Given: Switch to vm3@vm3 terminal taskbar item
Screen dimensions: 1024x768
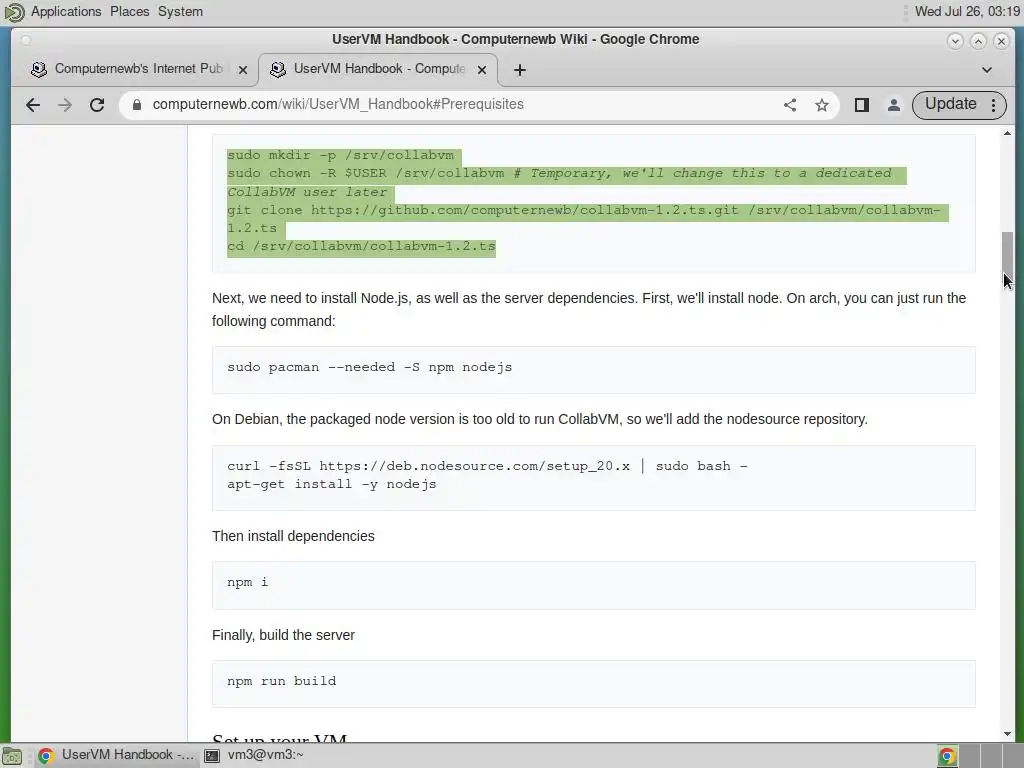Looking at the screenshot, I should coord(255,755).
